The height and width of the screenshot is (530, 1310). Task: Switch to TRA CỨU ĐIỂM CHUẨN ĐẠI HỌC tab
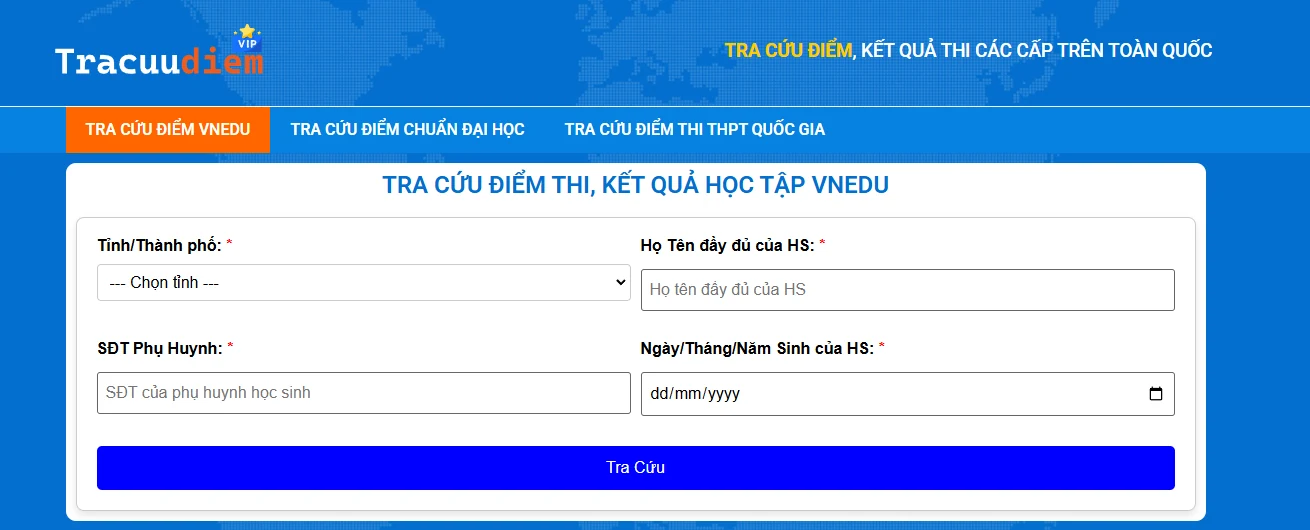tap(407, 130)
